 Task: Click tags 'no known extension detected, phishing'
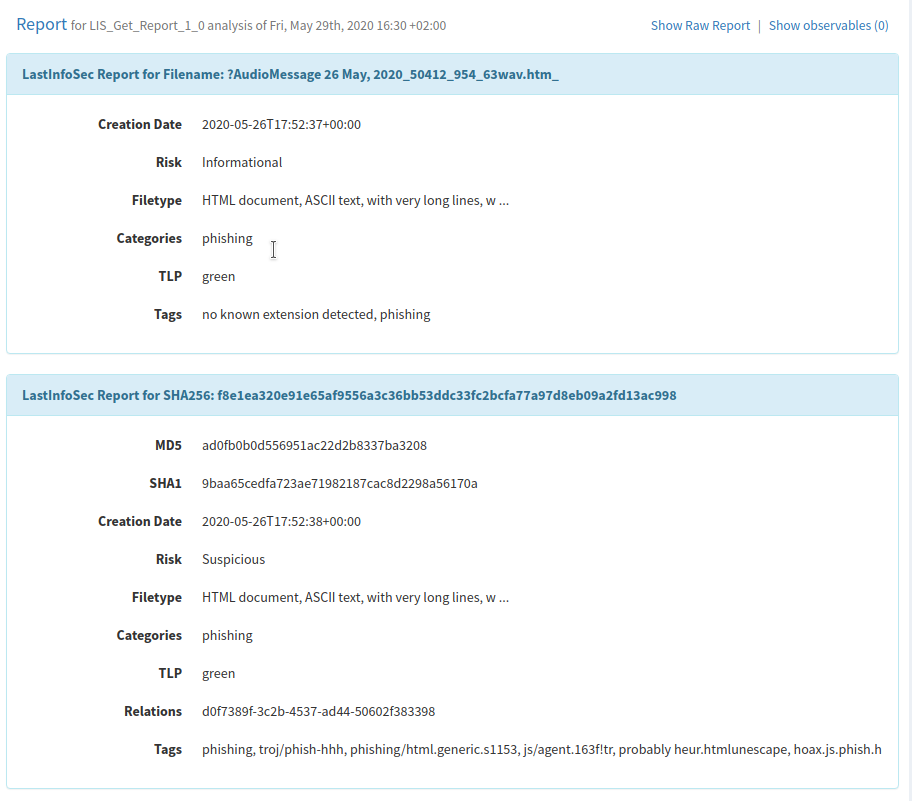(x=316, y=315)
